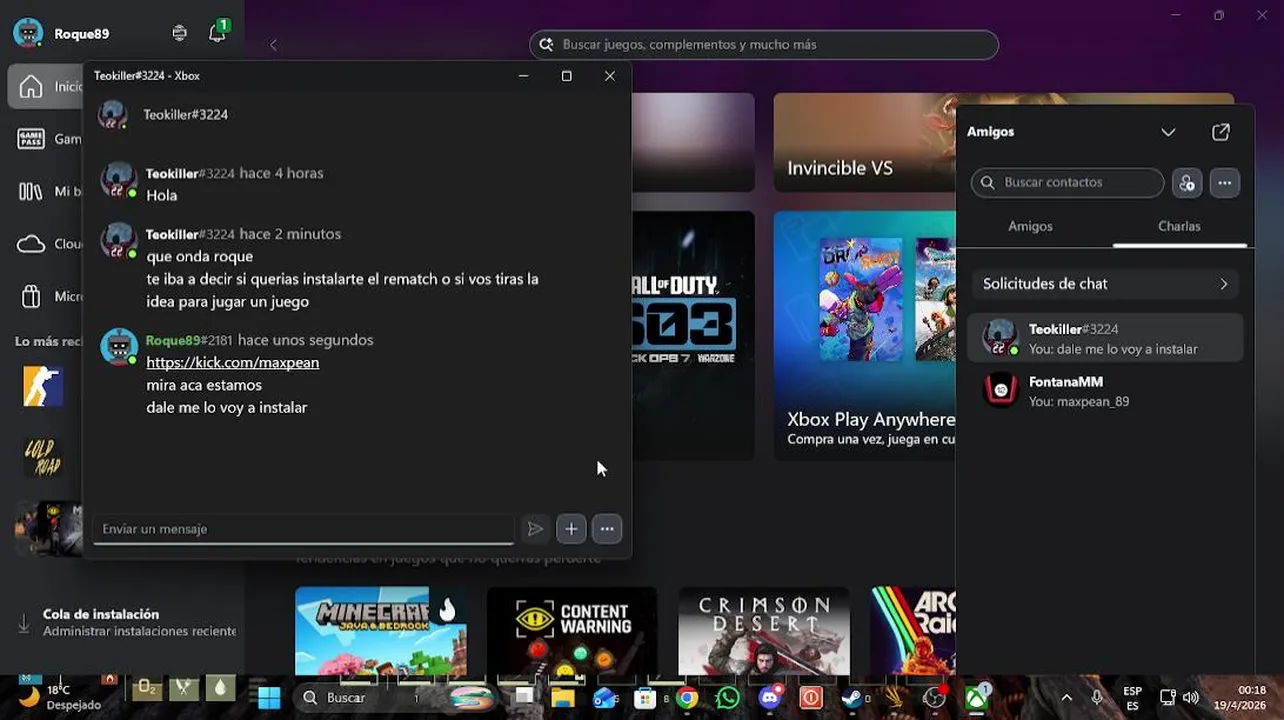This screenshot has width=1284, height=720.
Task: Click the microphone icon in system tray
Action: [x=1097, y=697]
